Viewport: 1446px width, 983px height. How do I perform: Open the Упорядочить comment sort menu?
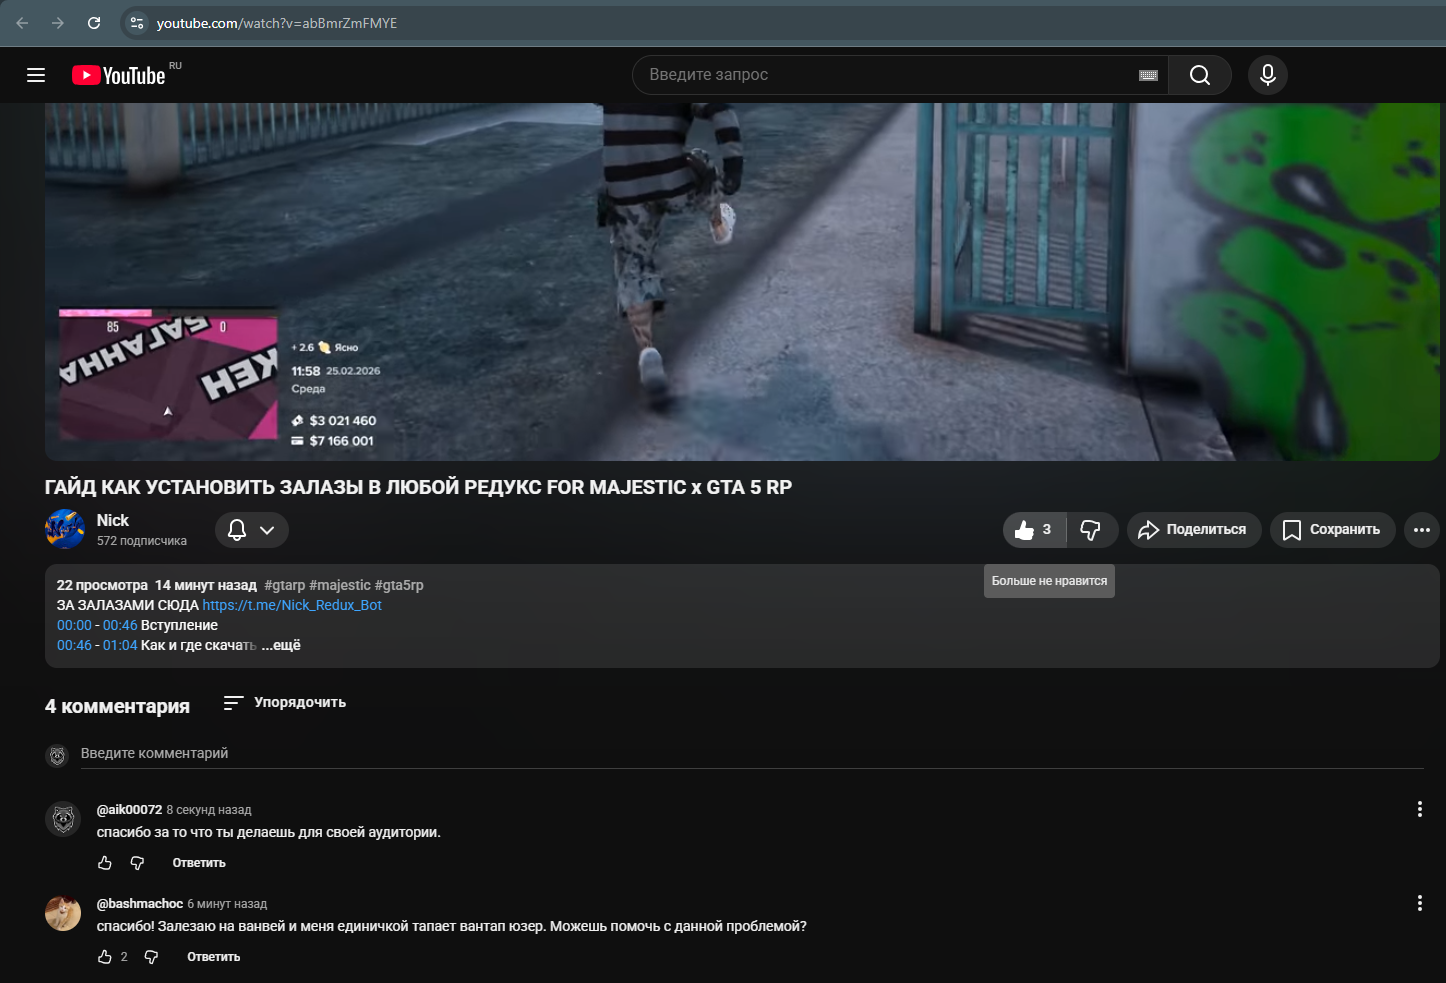[285, 703]
